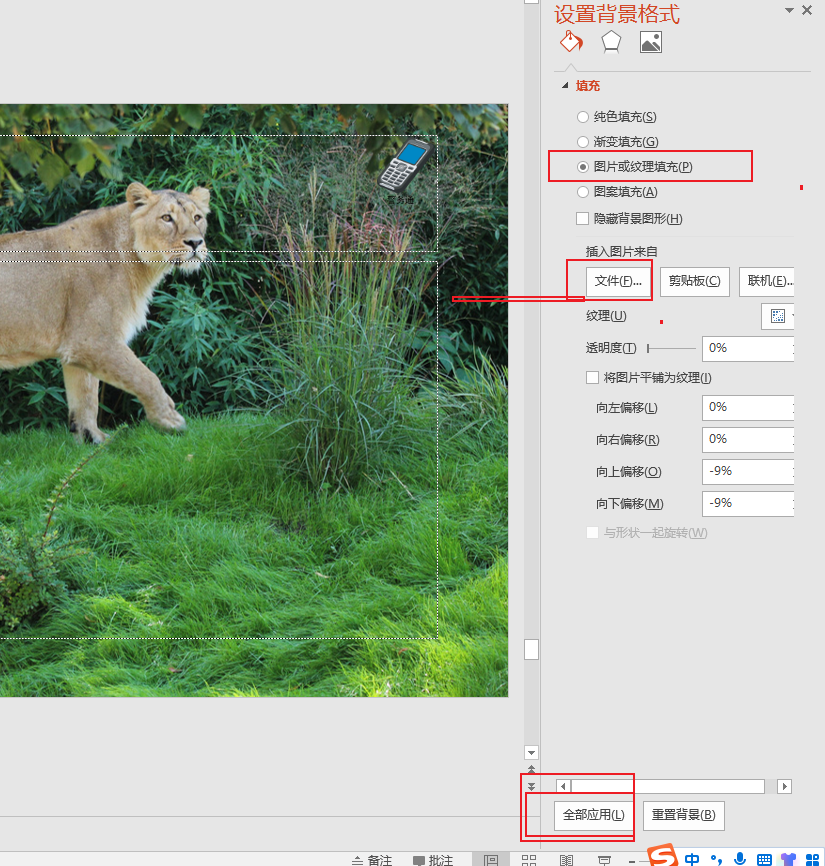Click the Sogou voice input microphone
The width and height of the screenshot is (825, 866).
pyautogui.click(x=740, y=859)
